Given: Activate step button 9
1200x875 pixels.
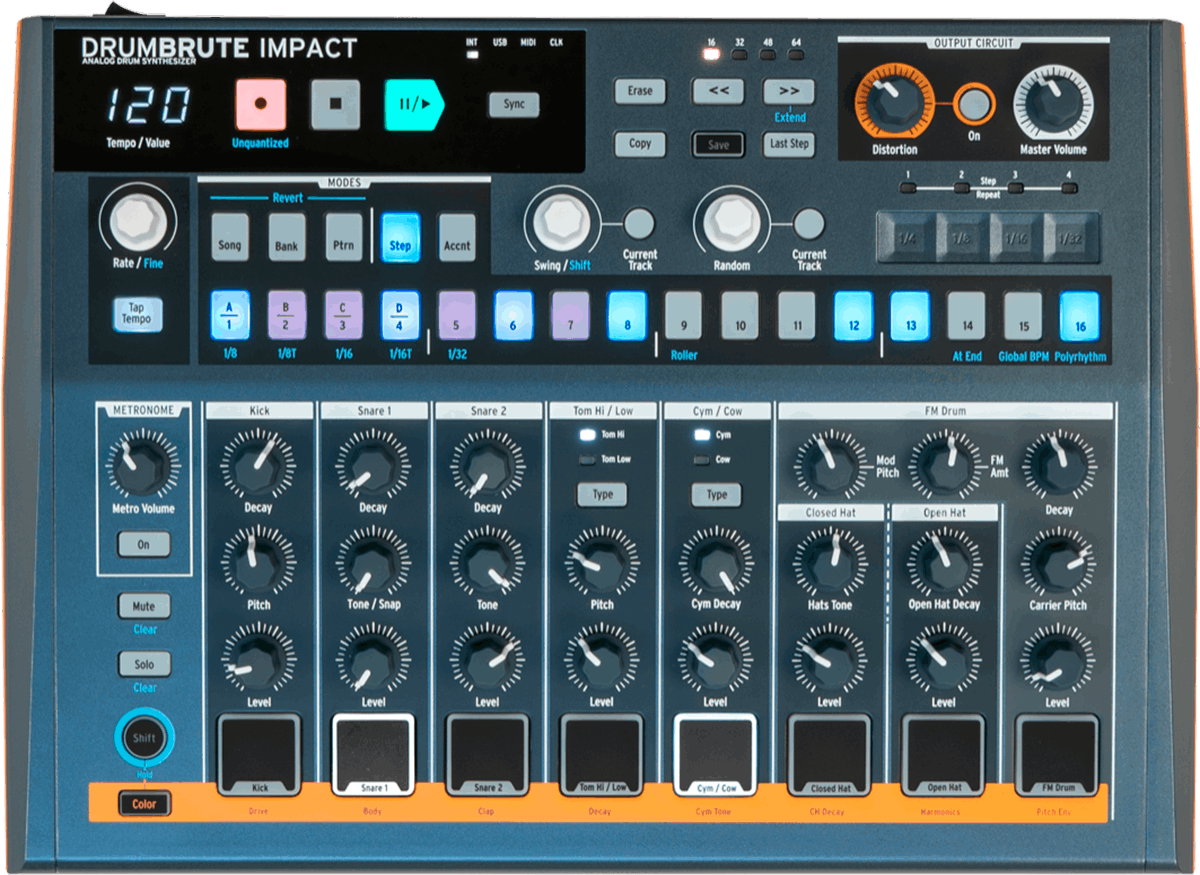Looking at the screenshot, I should (683, 316).
